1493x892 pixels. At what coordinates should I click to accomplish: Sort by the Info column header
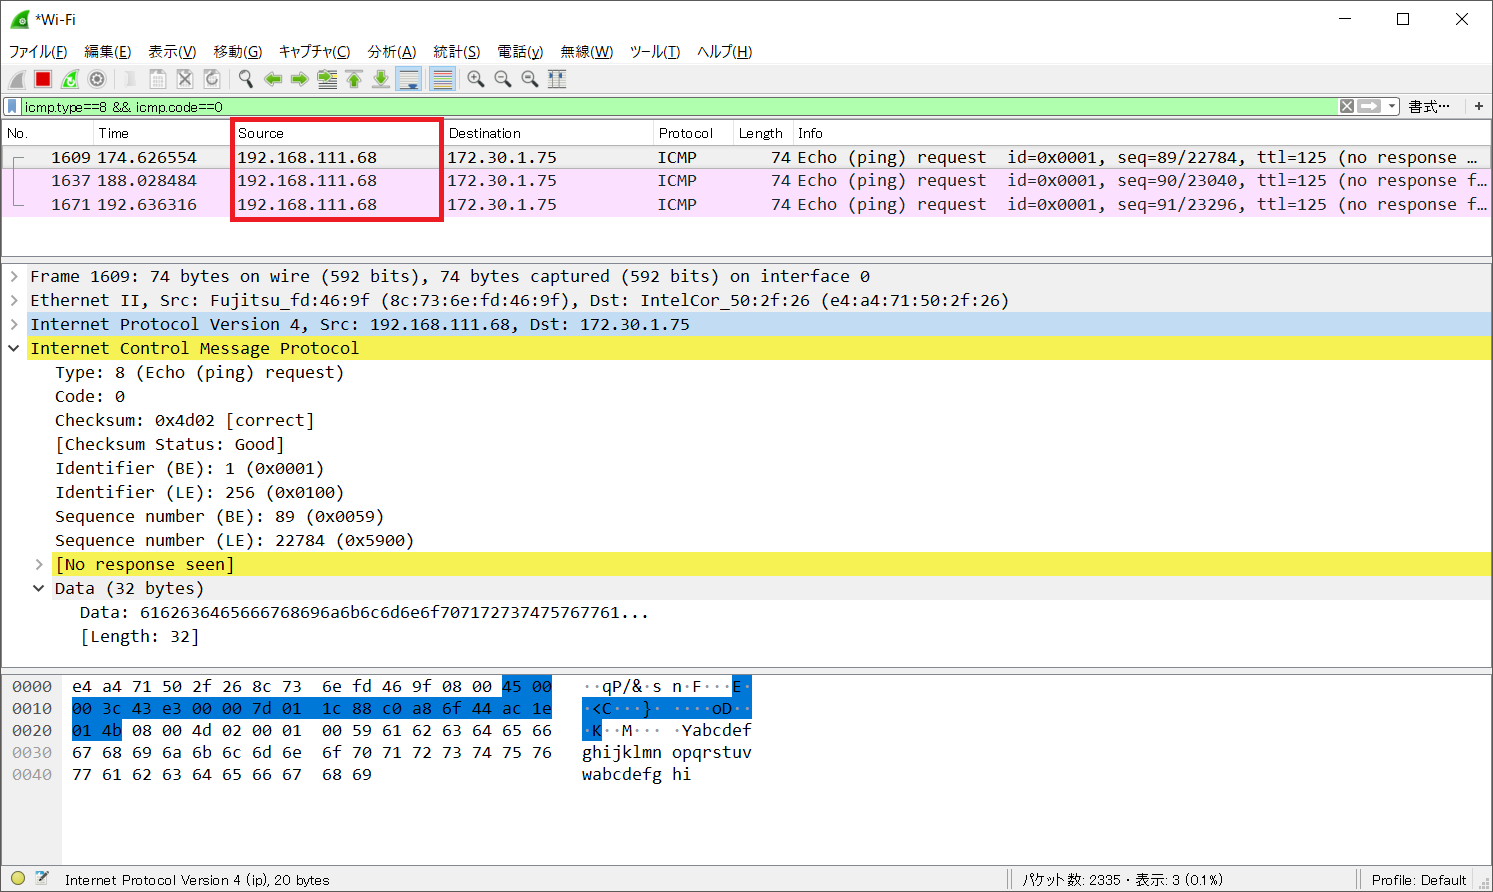[x=1141, y=133]
